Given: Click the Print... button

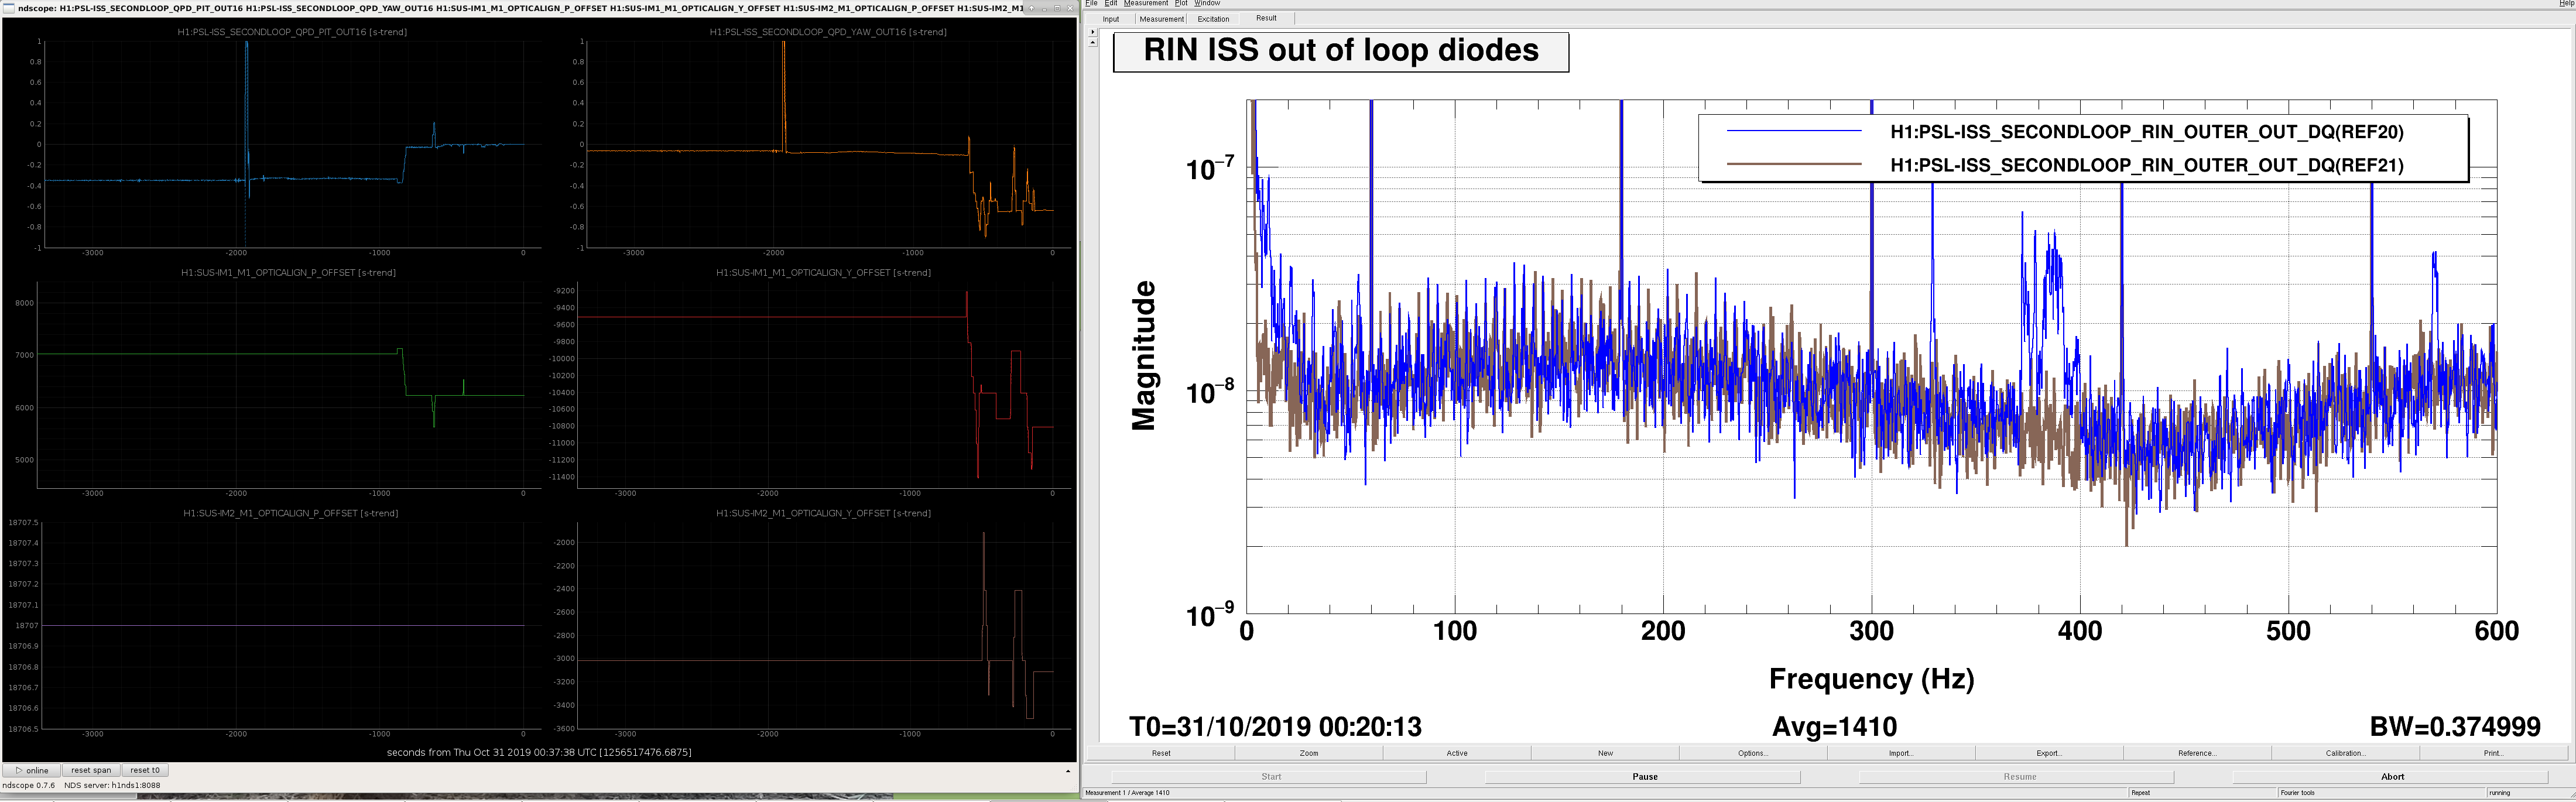Looking at the screenshot, I should 2493,753.
